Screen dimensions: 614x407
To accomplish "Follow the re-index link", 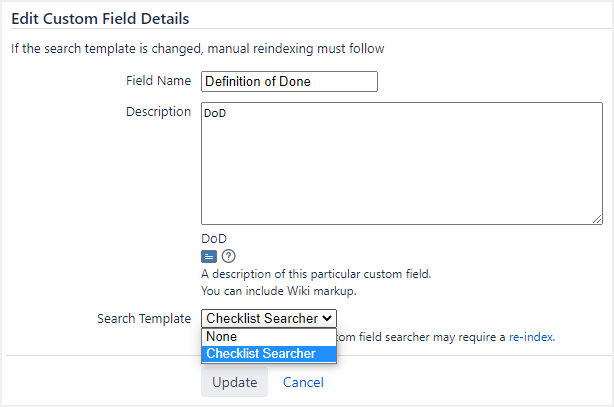I will (x=532, y=337).
